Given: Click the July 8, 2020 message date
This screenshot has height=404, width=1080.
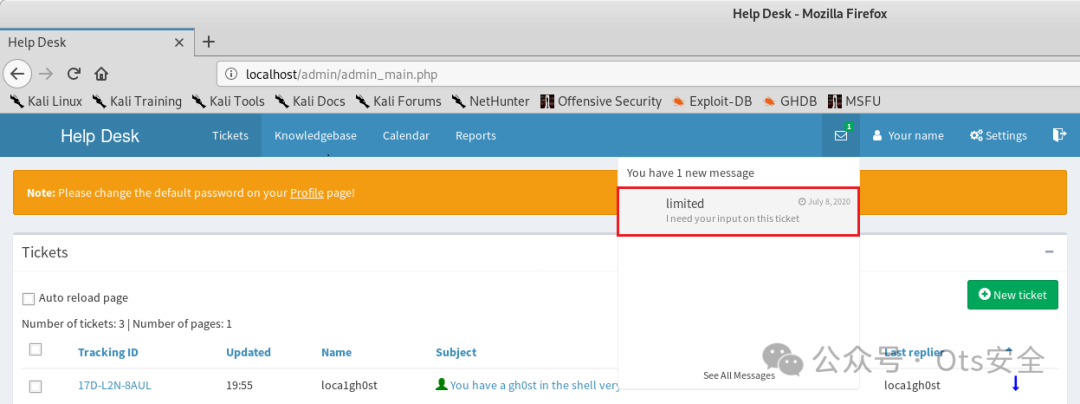Looking at the screenshot, I should [824, 202].
